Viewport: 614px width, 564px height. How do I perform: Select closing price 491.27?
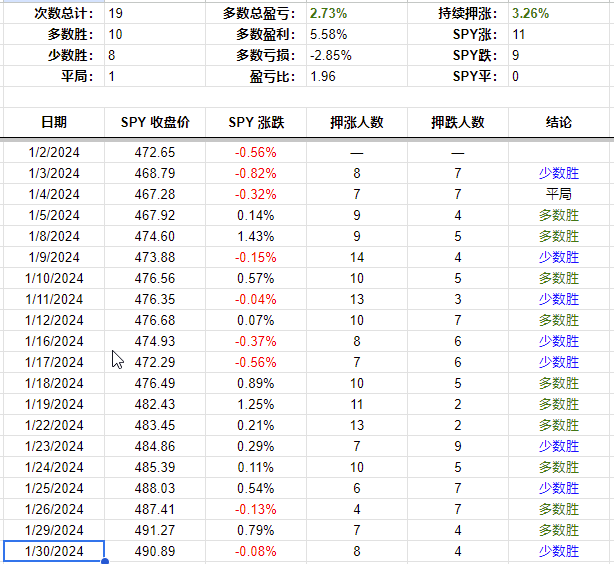(155, 530)
